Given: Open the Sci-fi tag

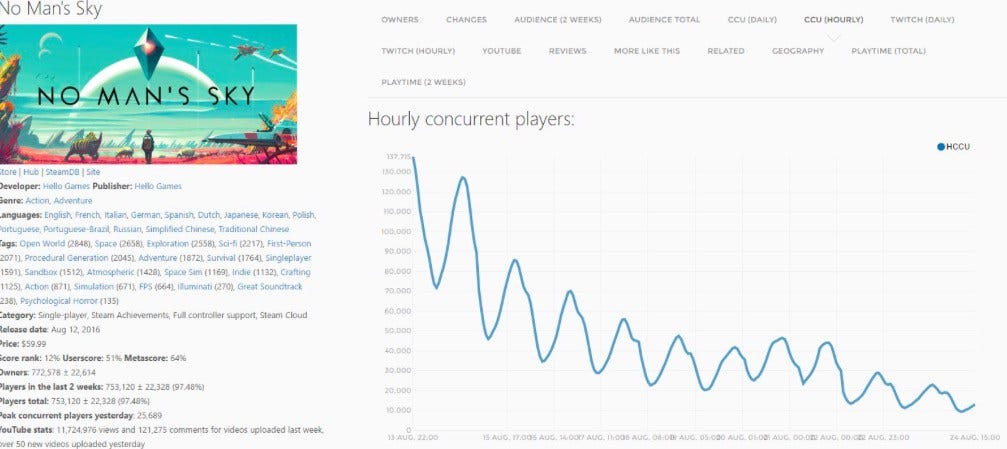Looking at the screenshot, I should (228, 243).
